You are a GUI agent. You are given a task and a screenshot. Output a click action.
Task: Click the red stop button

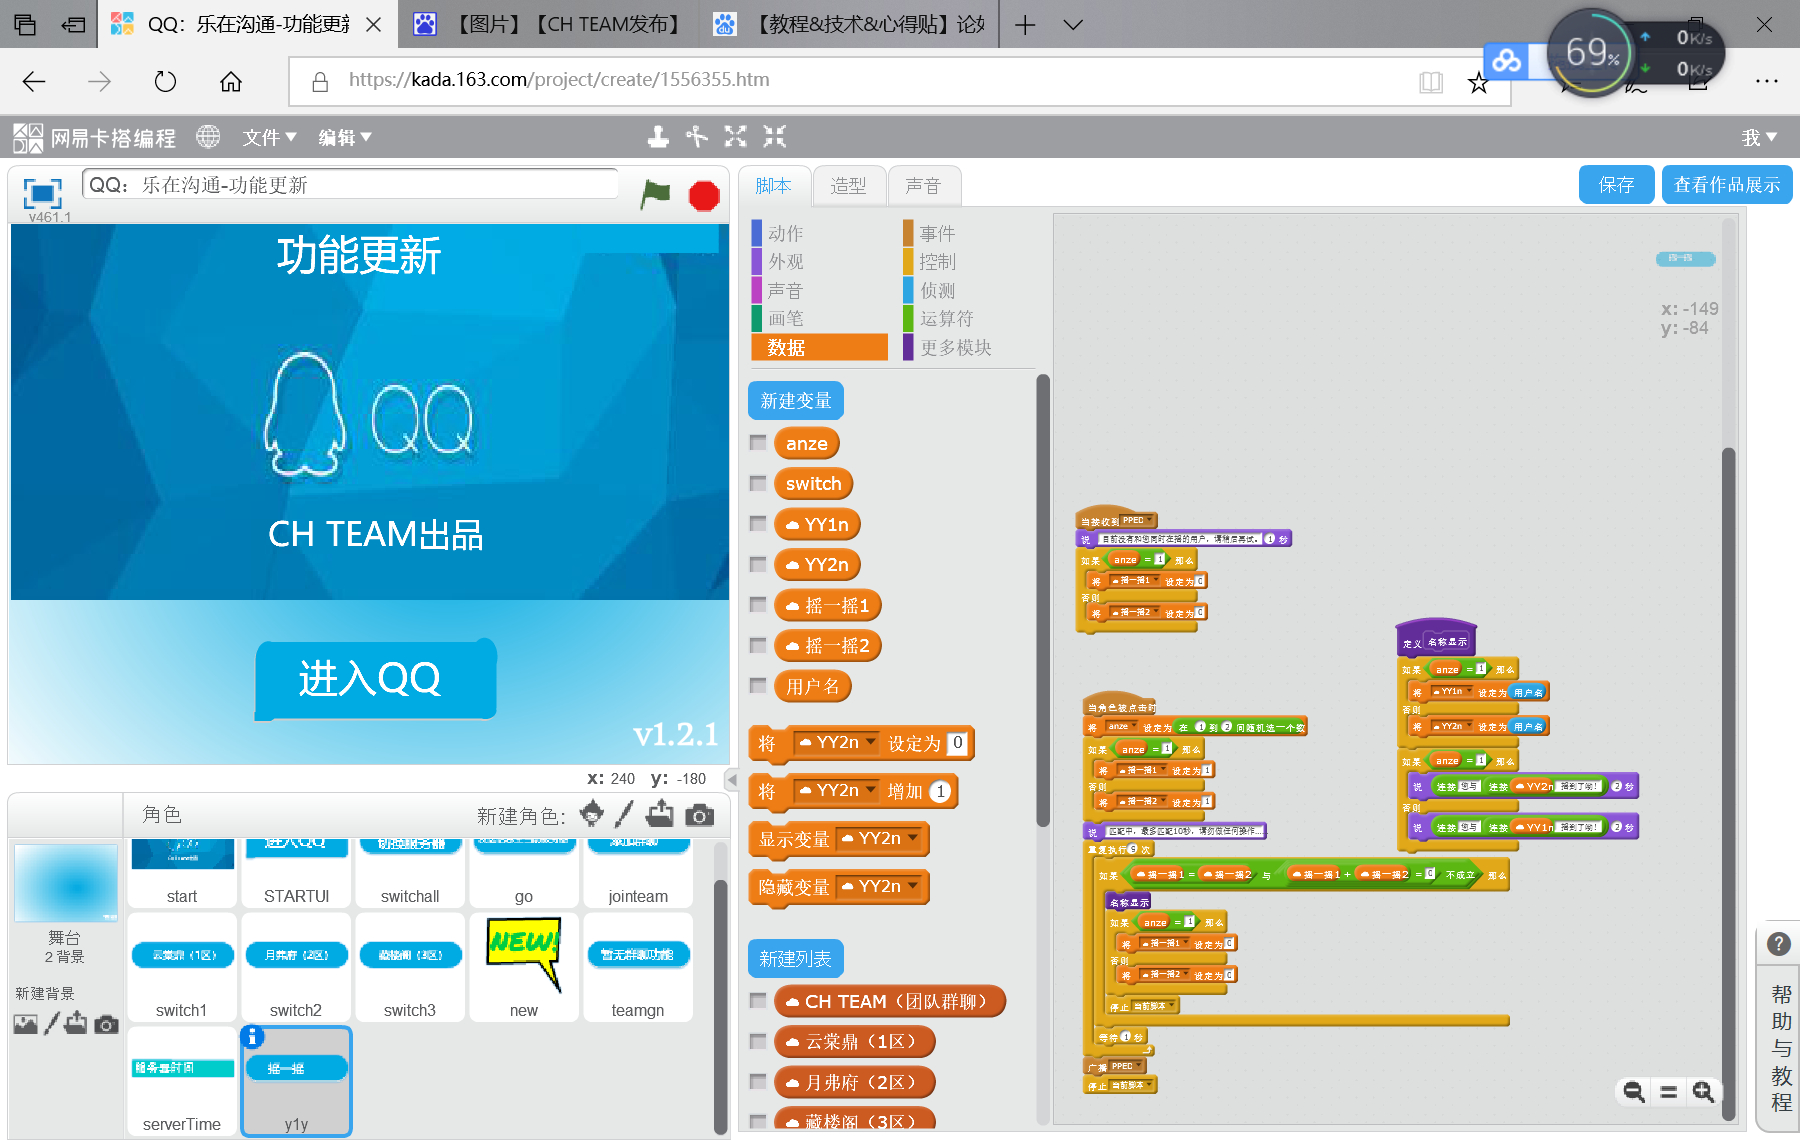point(704,195)
